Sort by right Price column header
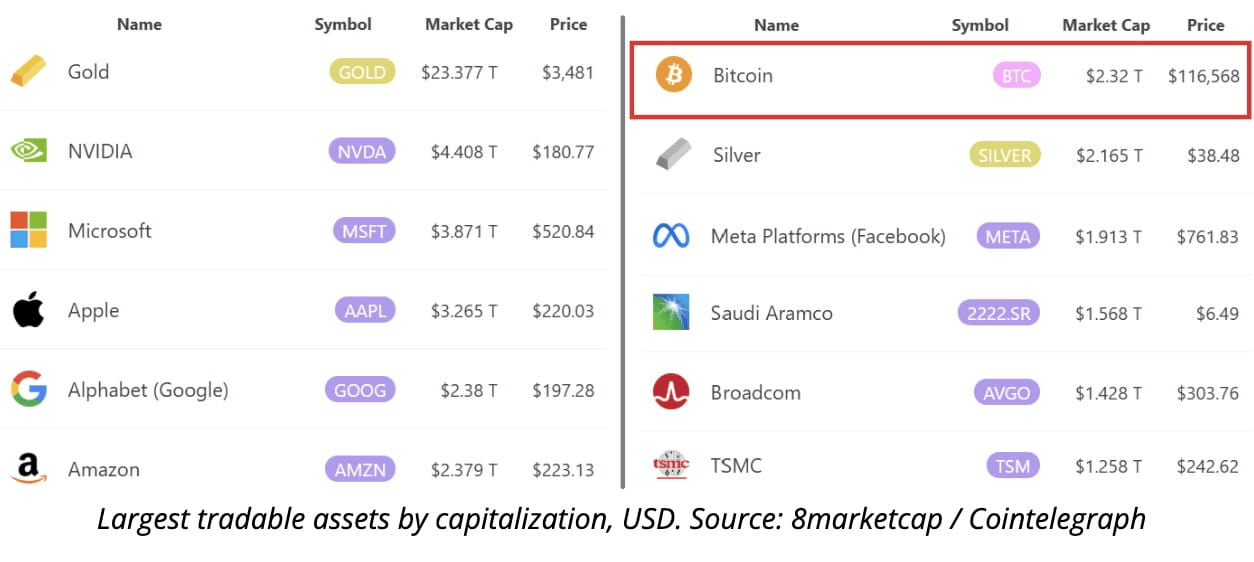The height and width of the screenshot is (562, 1254). pyautogui.click(x=1205, y=26)
